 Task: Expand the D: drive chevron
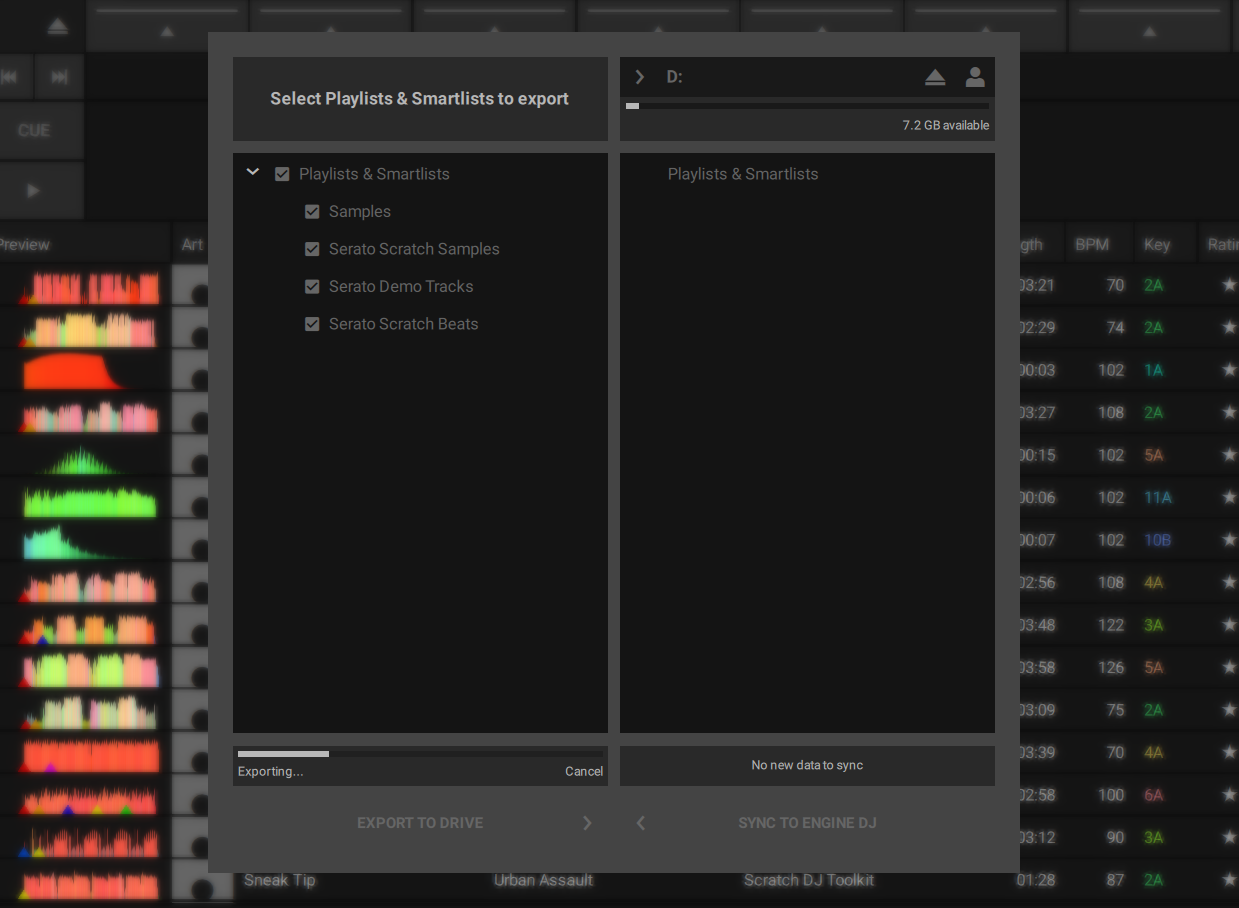640,77
